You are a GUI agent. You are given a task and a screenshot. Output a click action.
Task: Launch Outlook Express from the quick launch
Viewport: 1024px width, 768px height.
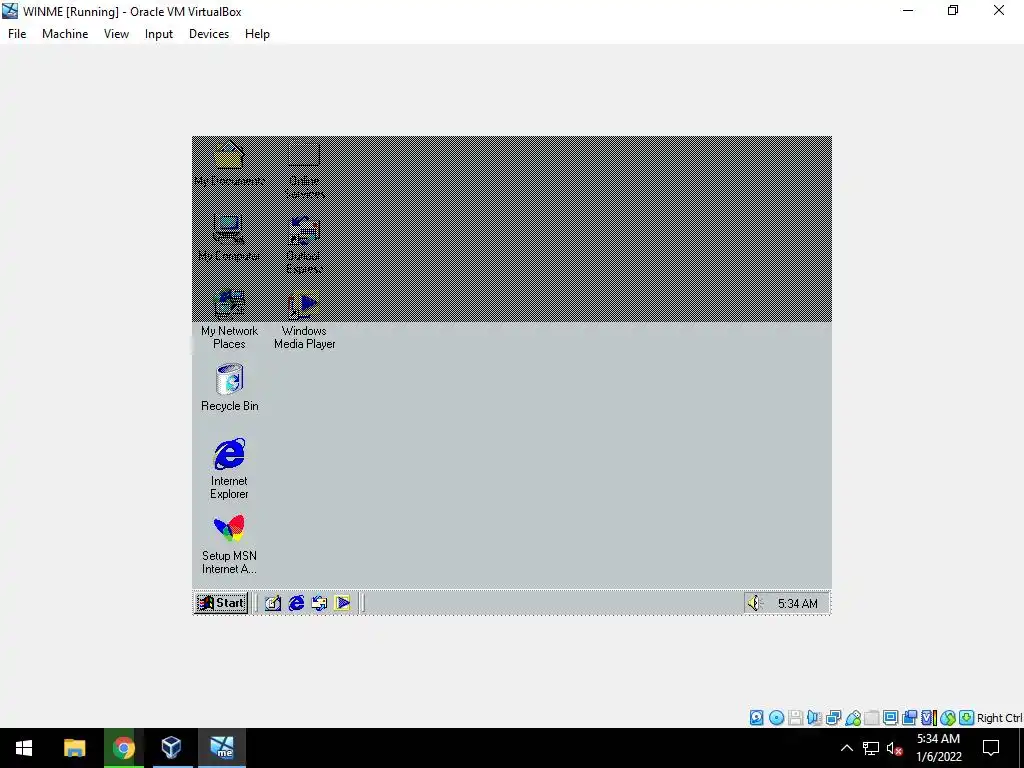point(319,603)
